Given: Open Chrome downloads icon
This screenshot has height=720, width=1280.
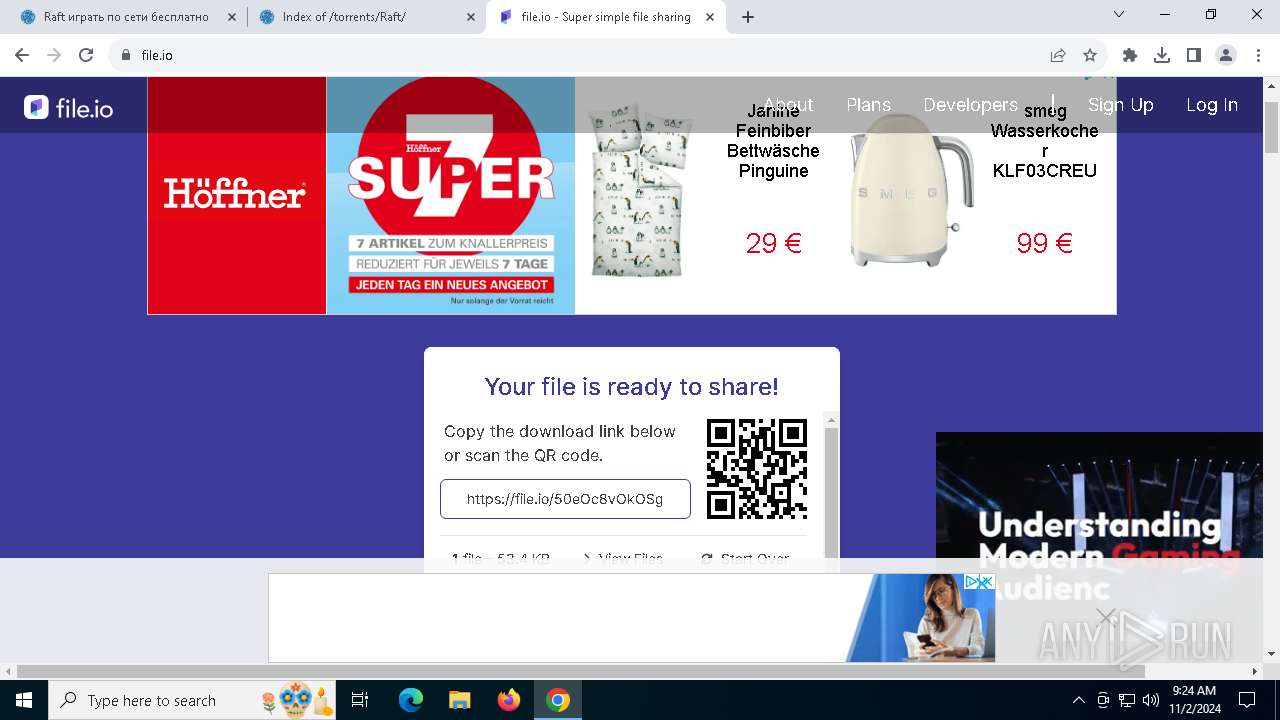Looking at the screenshot, I should tap(1162, 55).
